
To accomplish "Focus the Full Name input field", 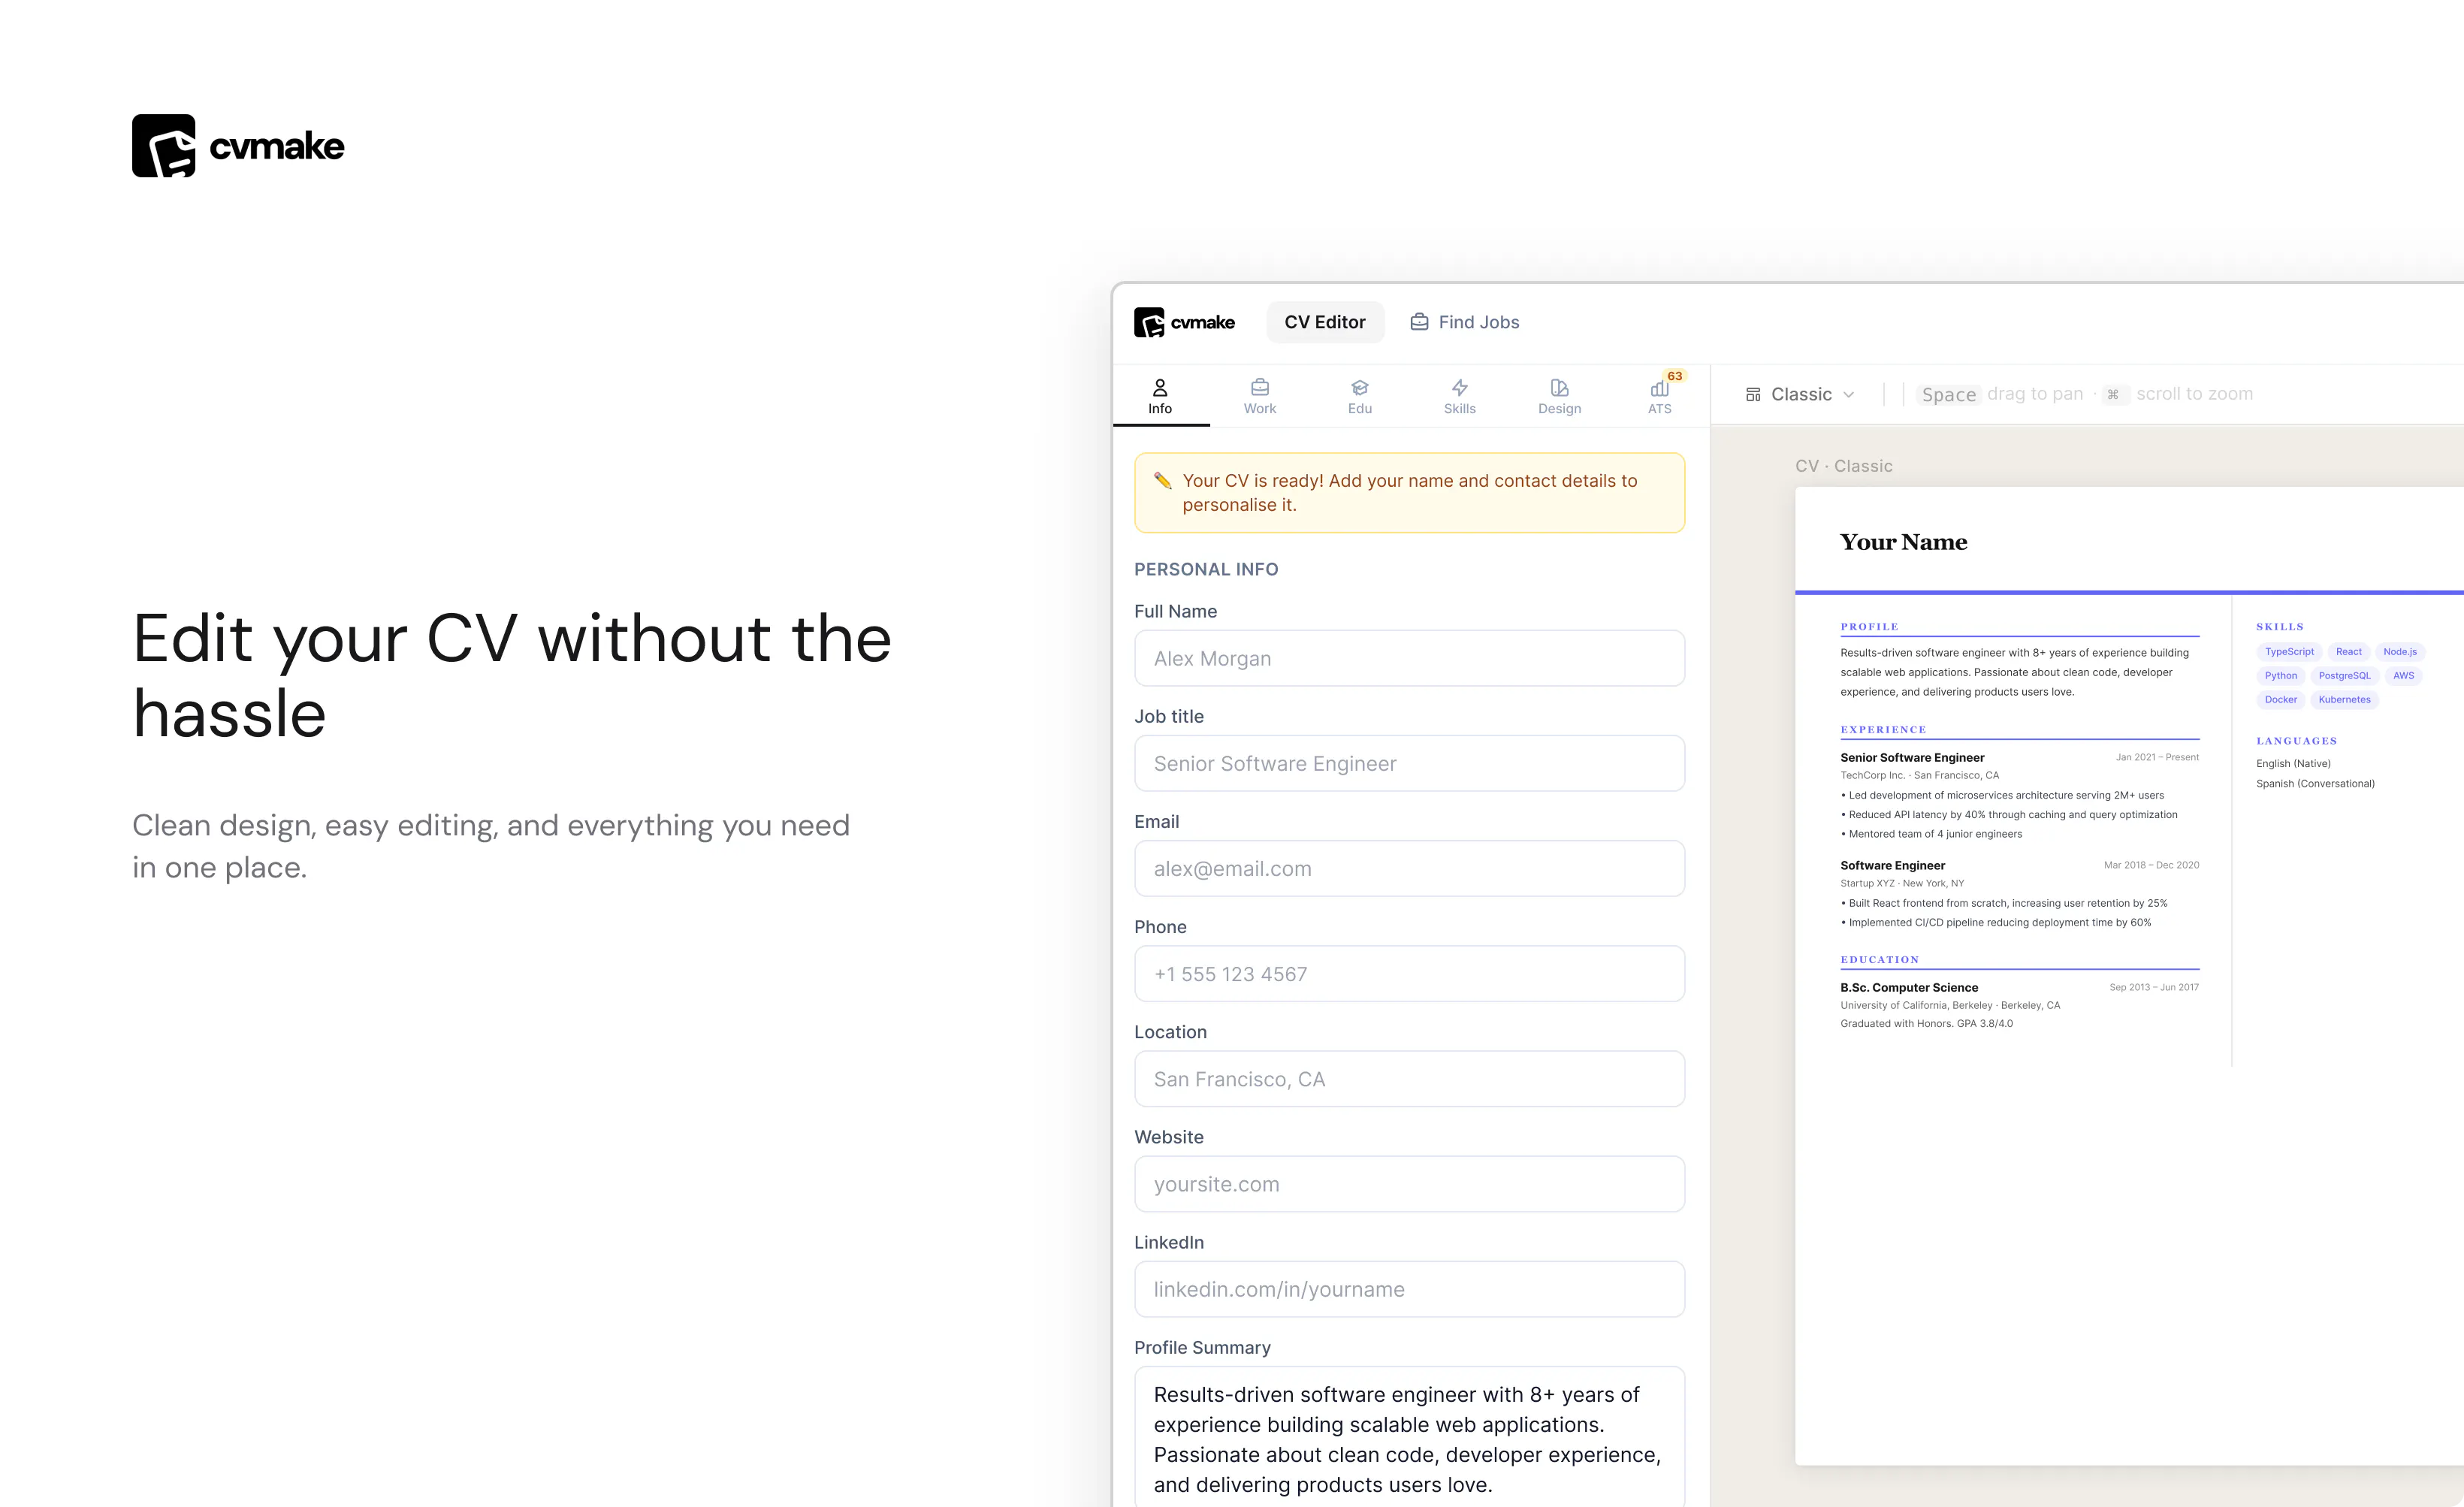I will pyautogui.click(x=1409, y=658).
